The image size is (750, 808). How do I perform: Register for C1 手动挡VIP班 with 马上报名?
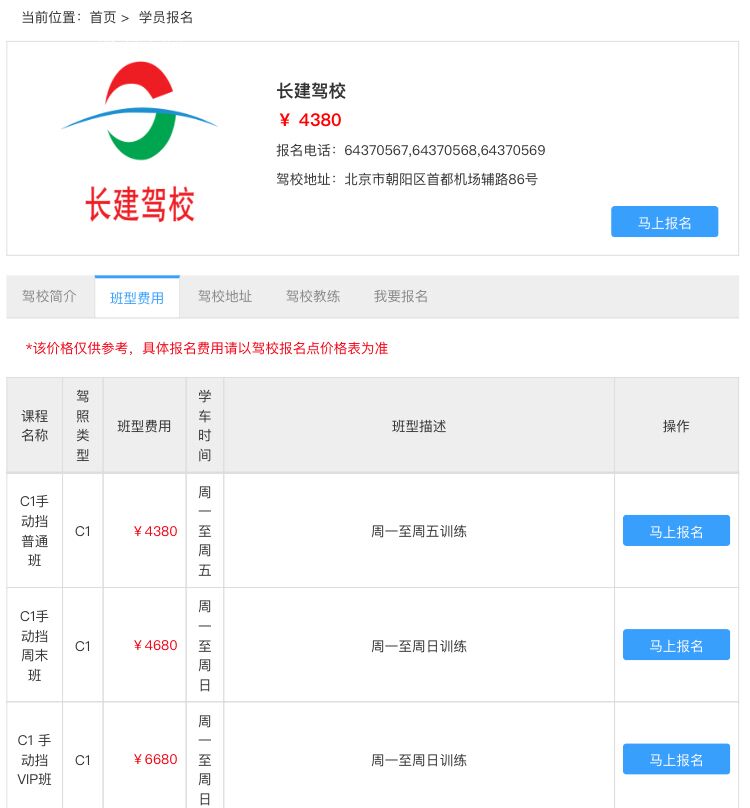pyautogui.click(x=676, y=759)
